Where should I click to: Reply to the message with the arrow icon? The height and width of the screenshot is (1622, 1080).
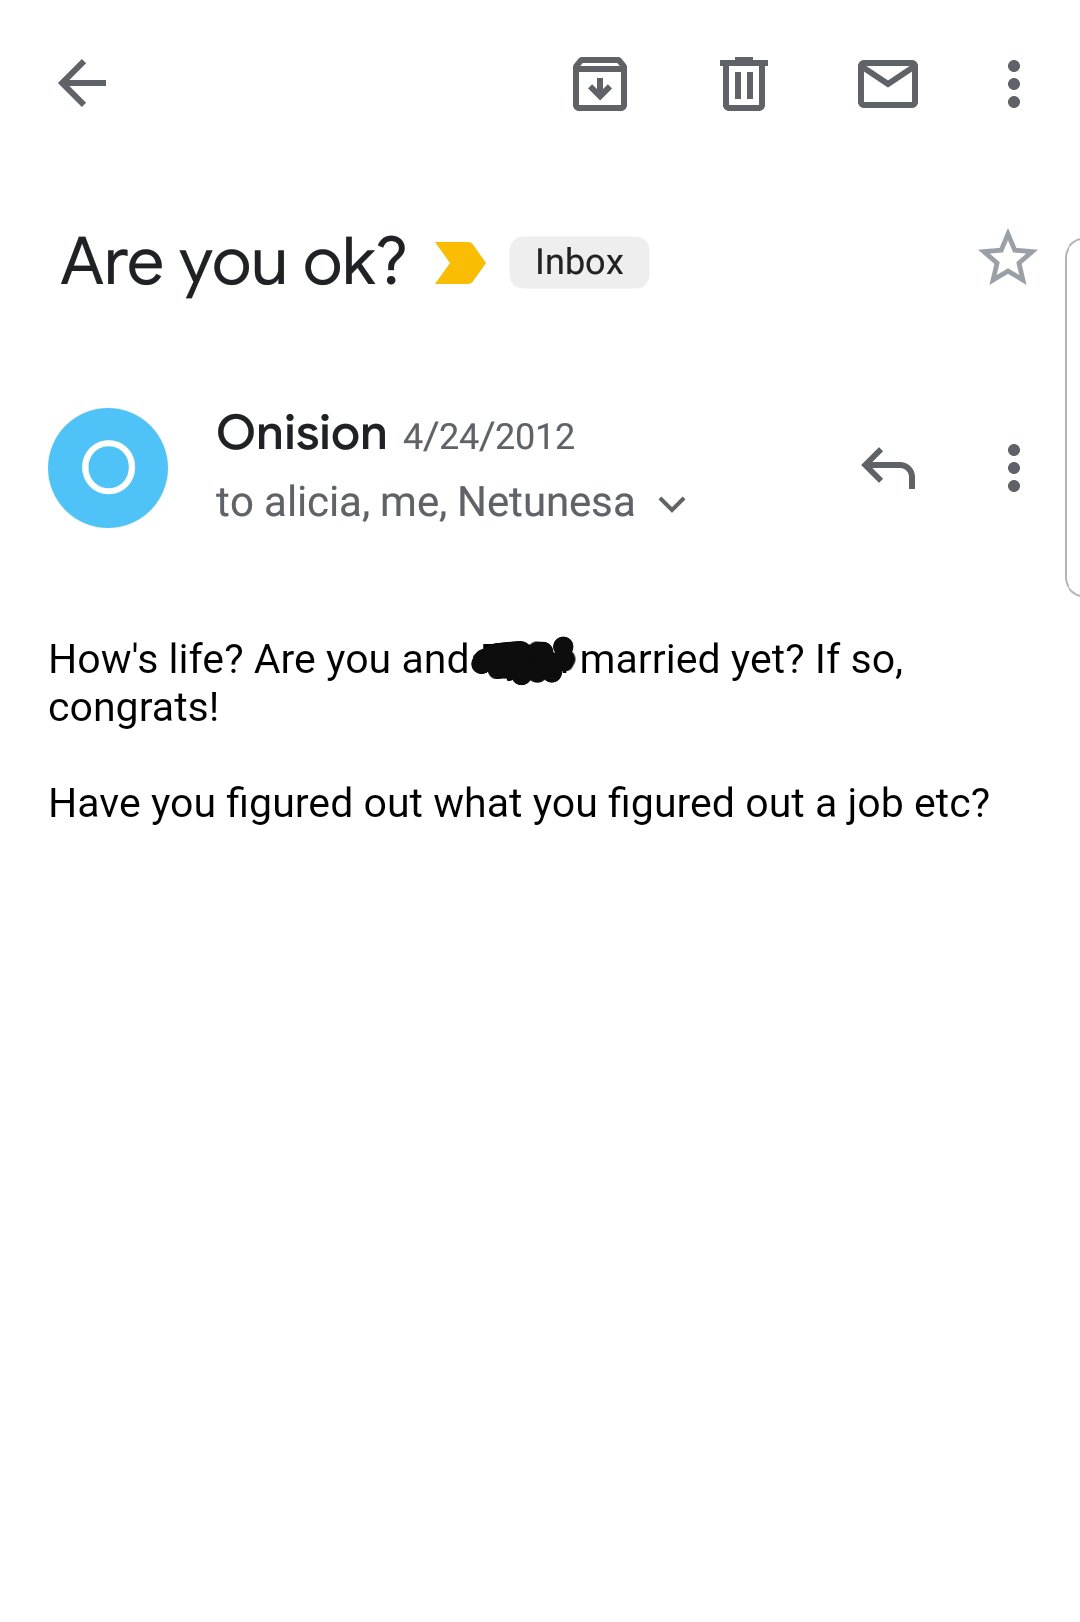point(889,468)
